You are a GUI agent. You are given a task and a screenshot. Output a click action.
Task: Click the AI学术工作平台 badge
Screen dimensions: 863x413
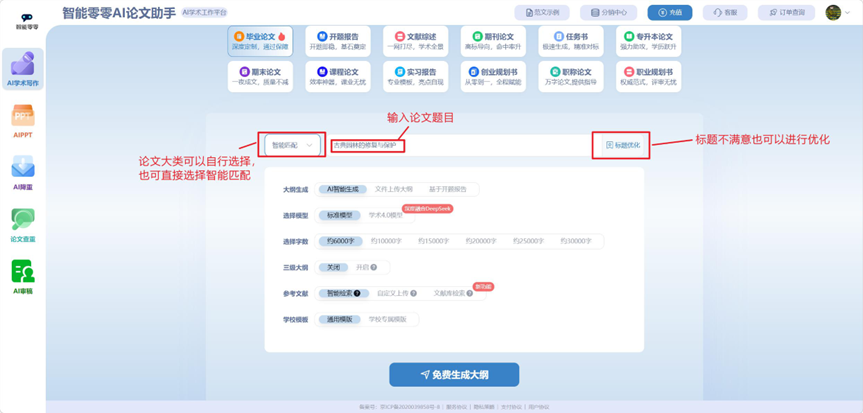tap(204, 12)
